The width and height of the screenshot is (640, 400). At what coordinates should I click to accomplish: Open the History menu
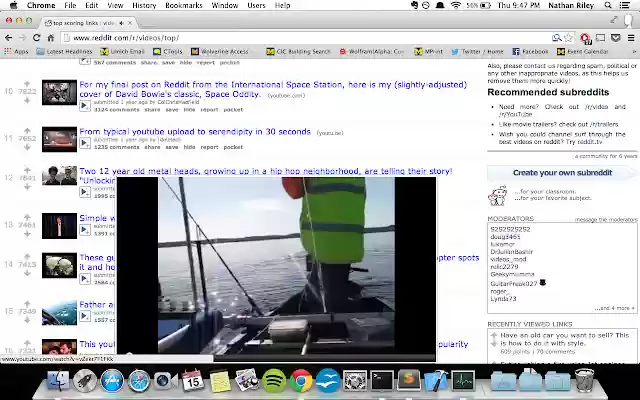click(144, 5)
